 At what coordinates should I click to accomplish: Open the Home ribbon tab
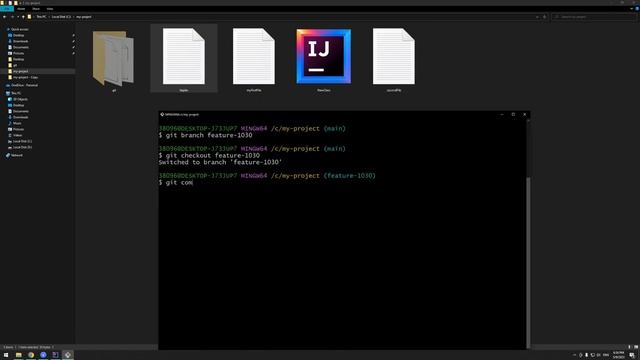pyautogui.click(x=21, y=9)
